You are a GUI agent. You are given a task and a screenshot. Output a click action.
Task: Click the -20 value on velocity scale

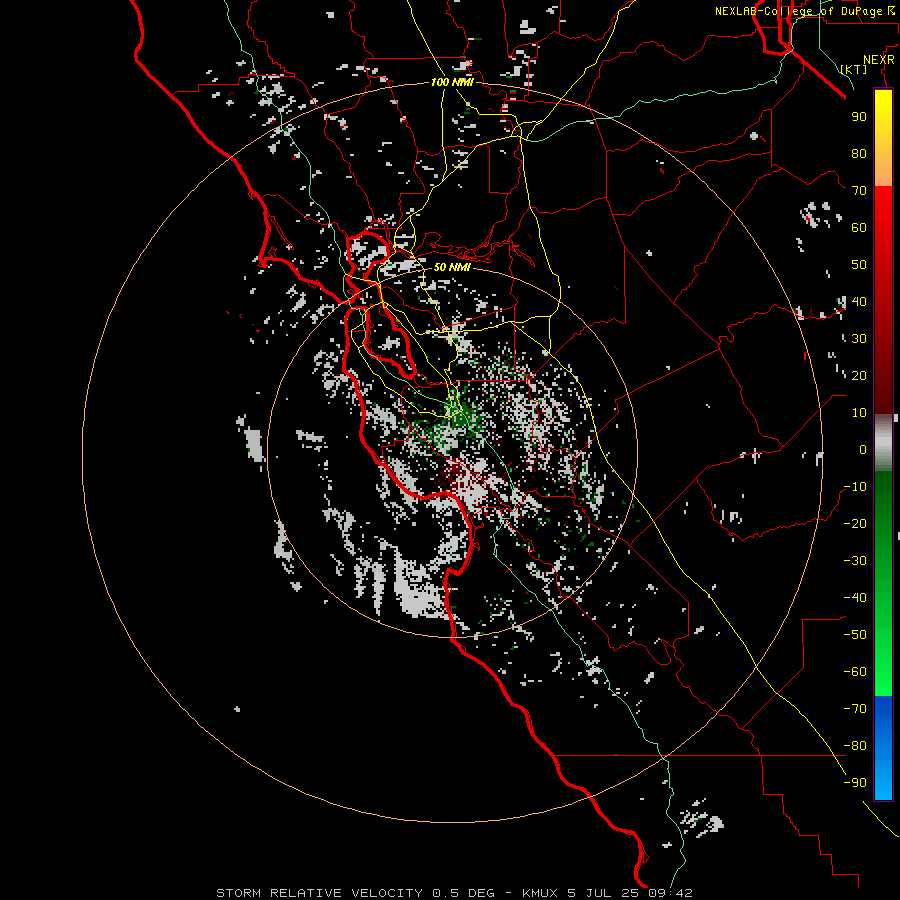coord(855,523)
